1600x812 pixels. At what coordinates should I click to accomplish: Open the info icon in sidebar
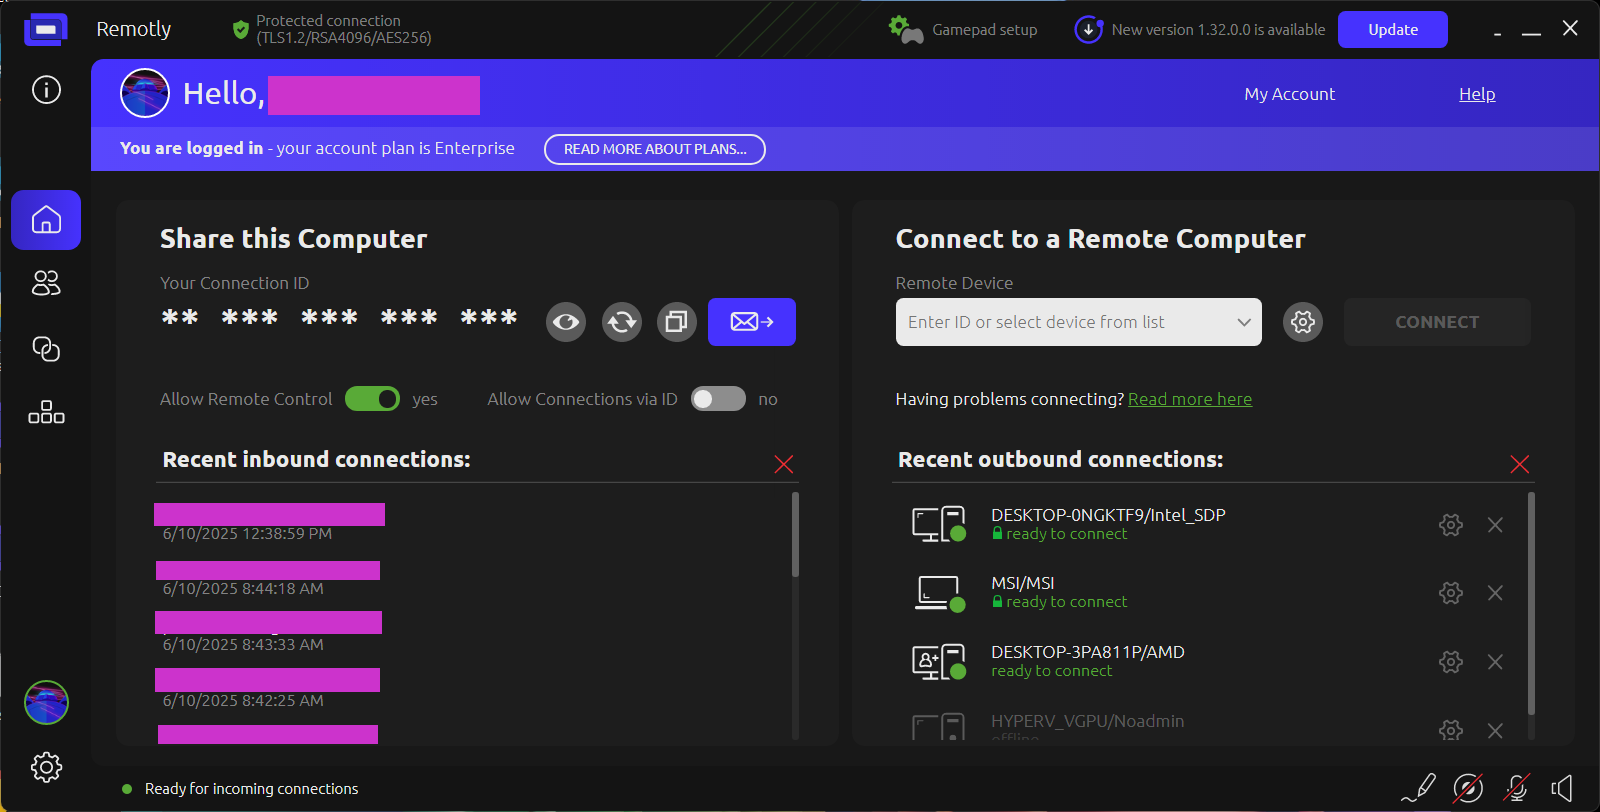pos(46,90)
